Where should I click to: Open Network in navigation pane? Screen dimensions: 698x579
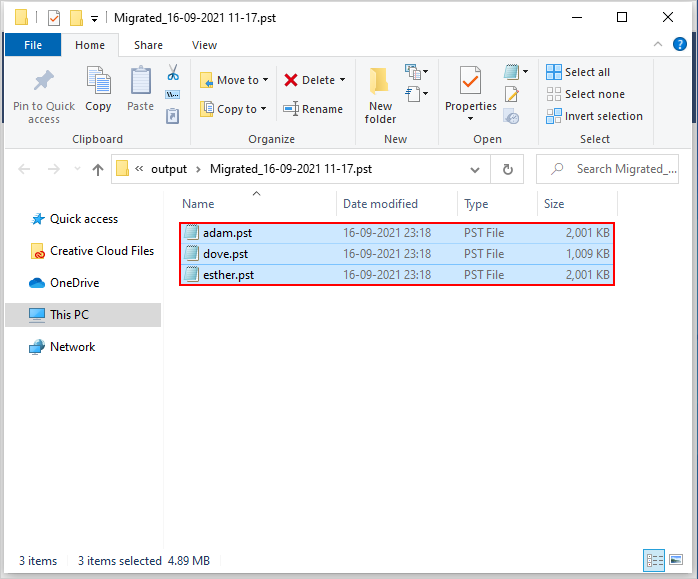(x=62, y=347)
